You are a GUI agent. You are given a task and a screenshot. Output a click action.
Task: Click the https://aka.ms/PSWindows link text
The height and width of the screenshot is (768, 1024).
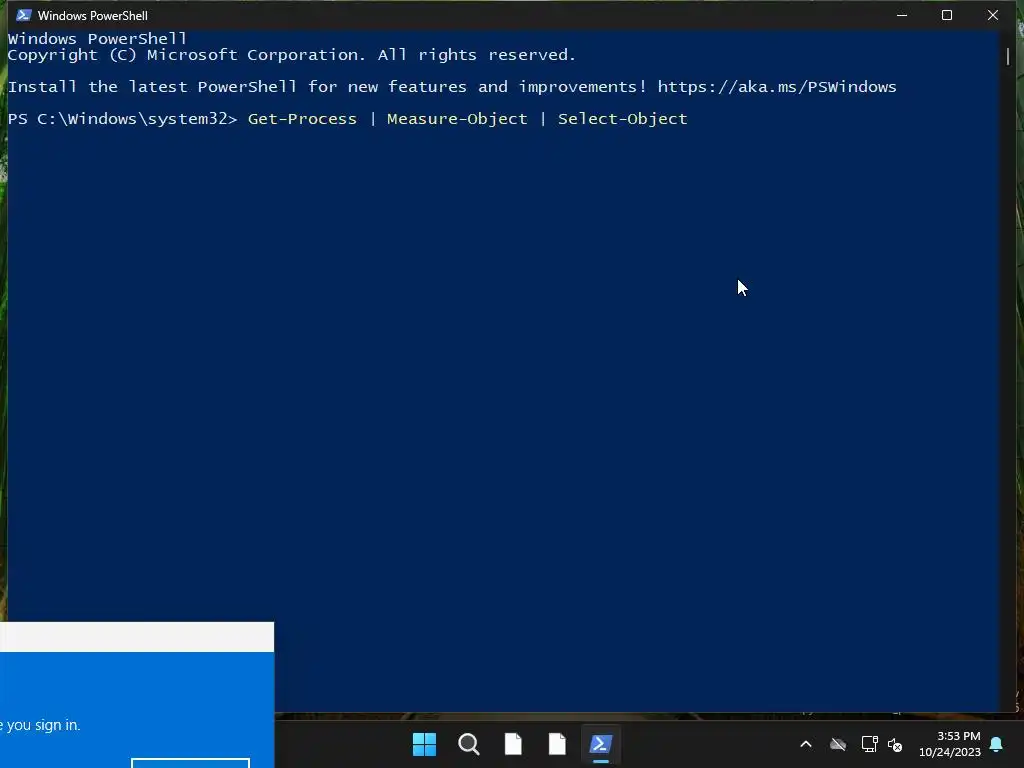click(x=777, y=87)
